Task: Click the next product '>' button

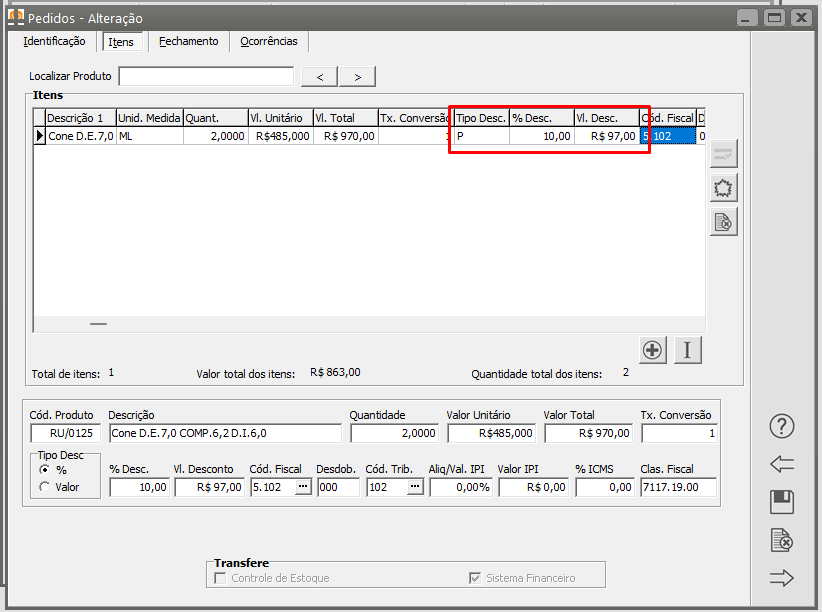Action: (x=357, y=77)
